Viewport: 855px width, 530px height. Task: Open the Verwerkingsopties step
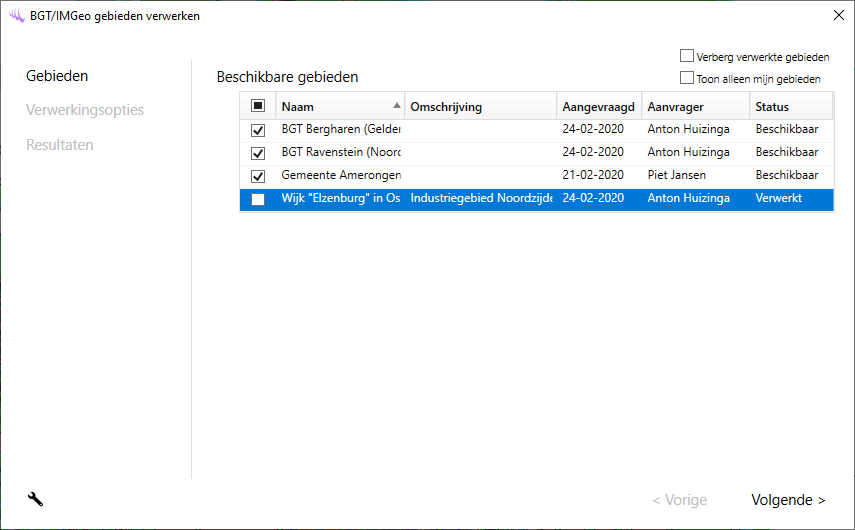pos(85,110)
